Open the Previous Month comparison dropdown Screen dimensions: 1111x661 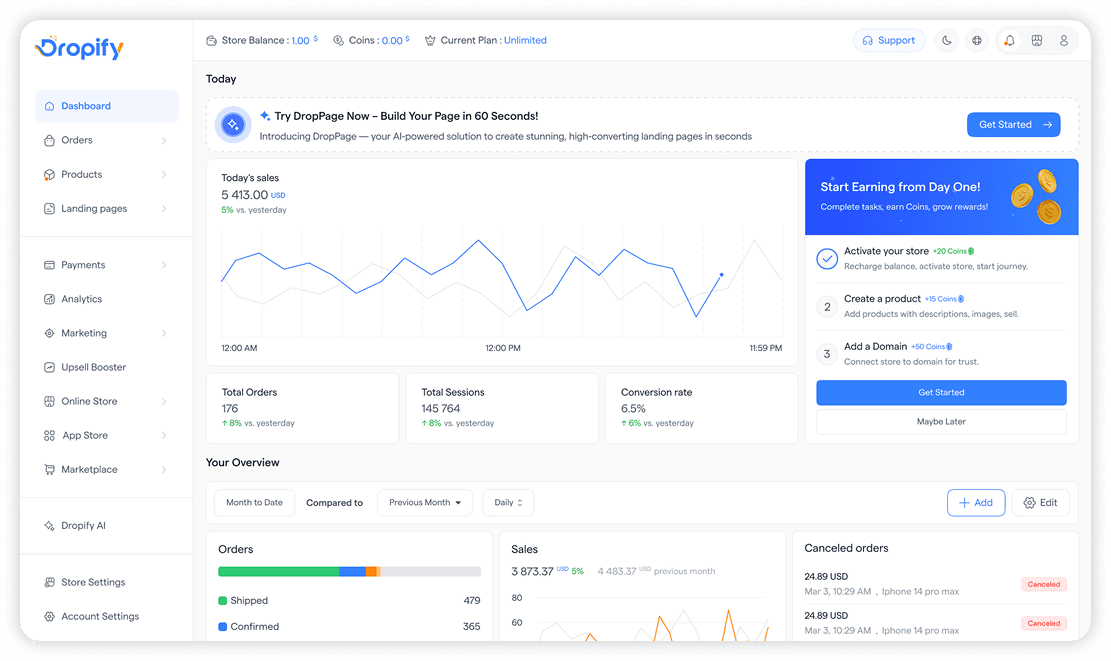tap(424, 502)
